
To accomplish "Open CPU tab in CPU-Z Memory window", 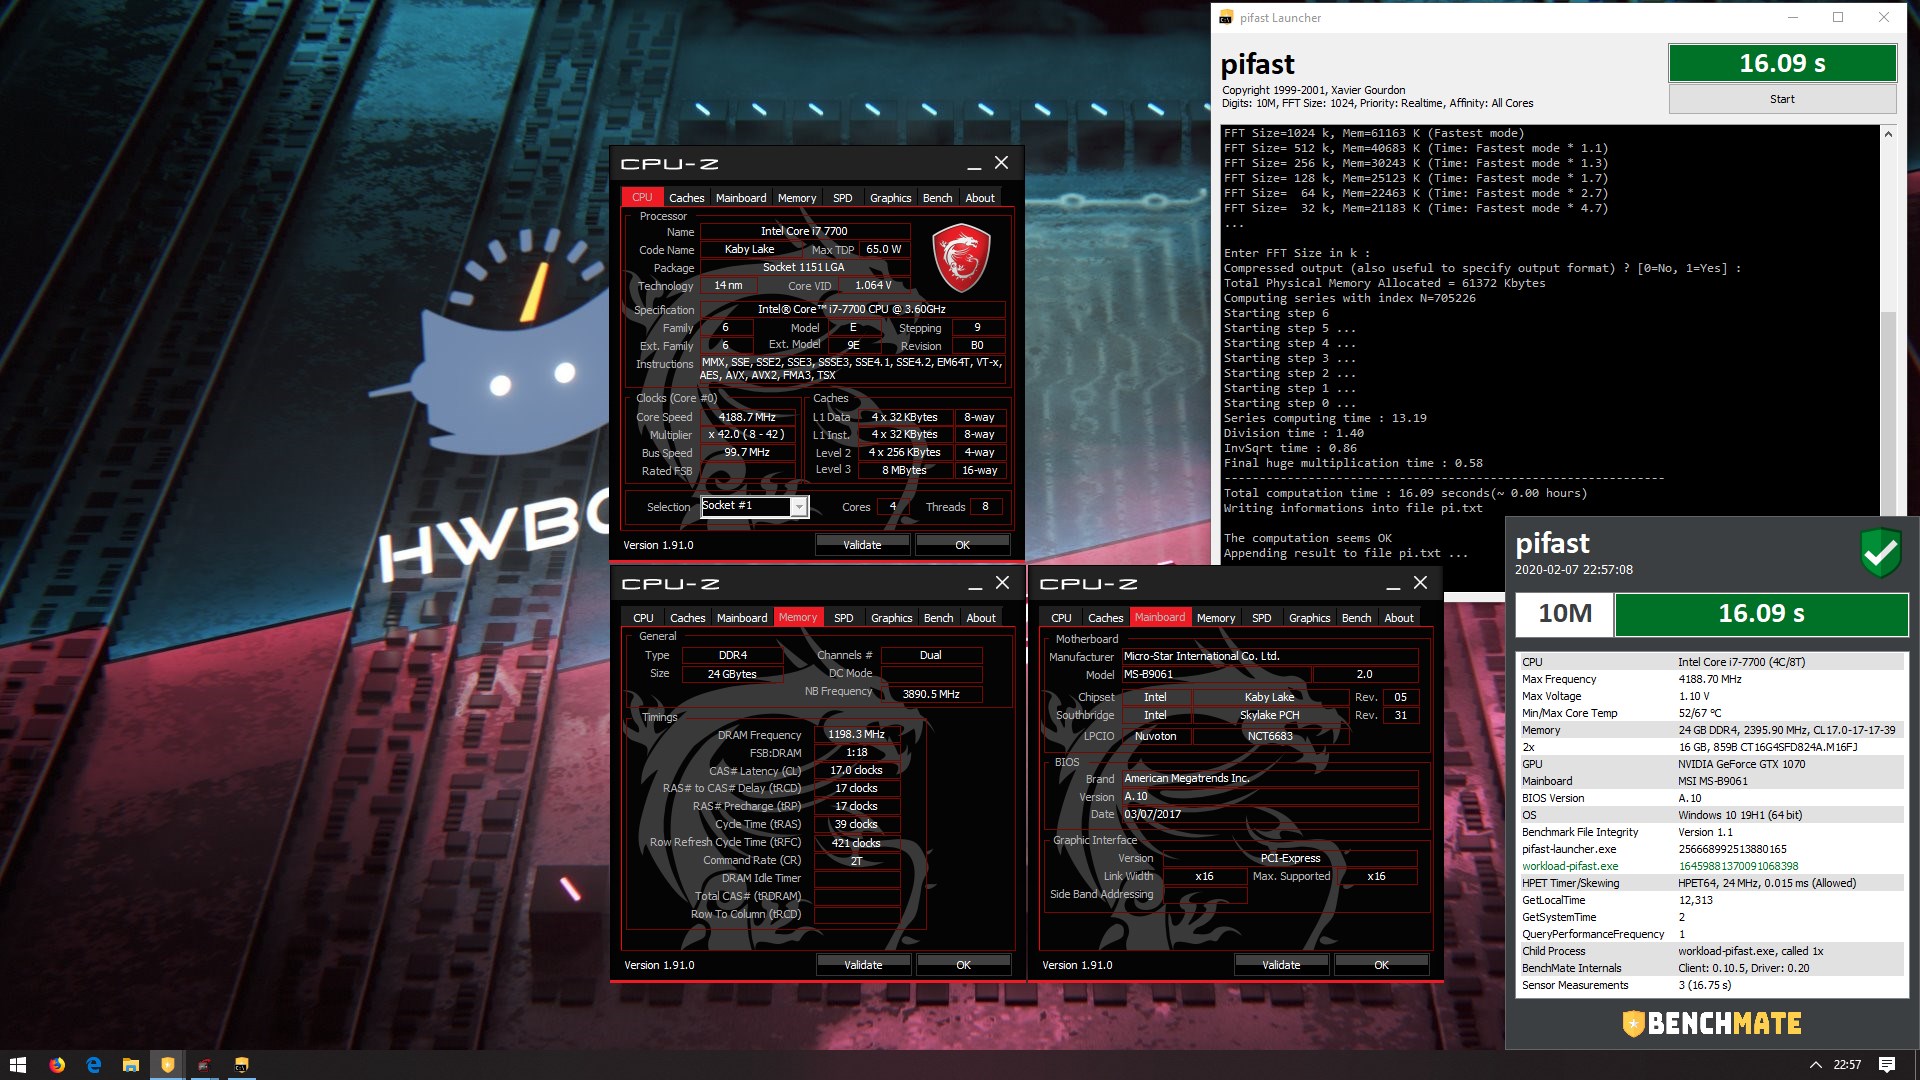I will point(643,618).
